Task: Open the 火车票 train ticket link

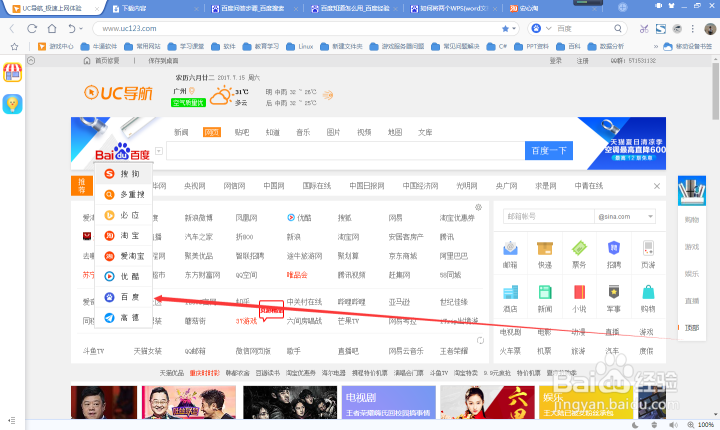Action: point(510,351)
